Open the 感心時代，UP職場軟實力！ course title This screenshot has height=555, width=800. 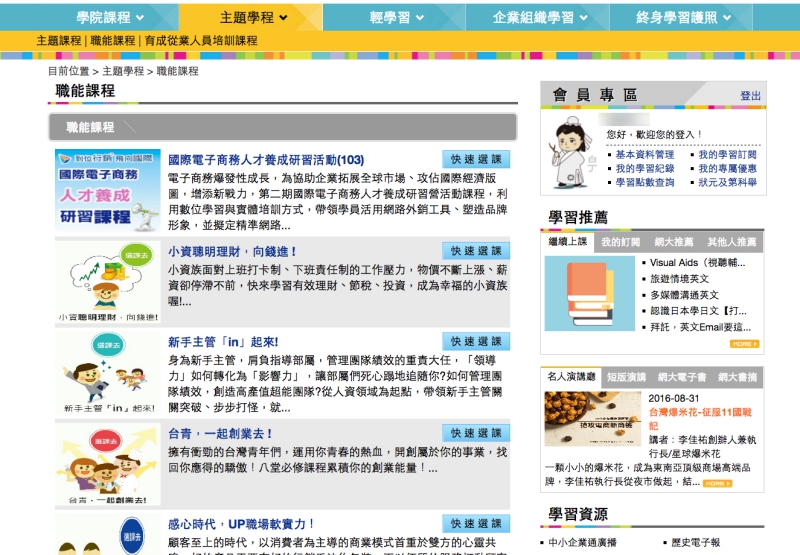point(241,524)
